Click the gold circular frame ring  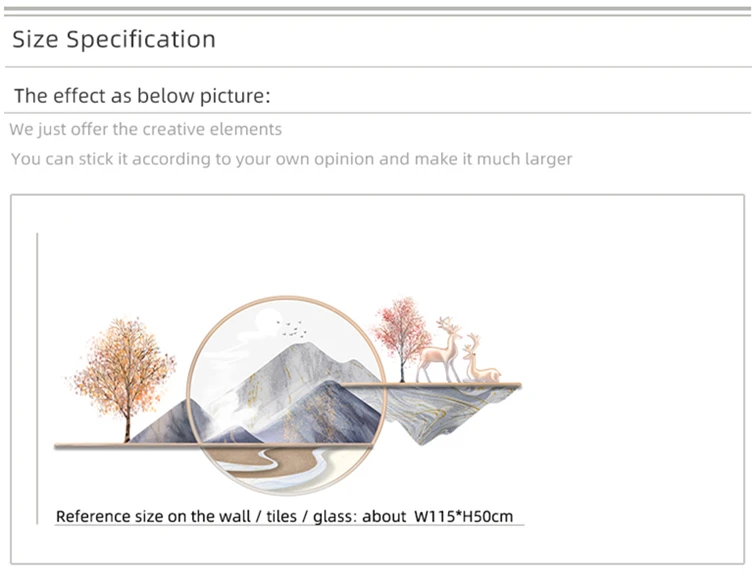pyautogui.click(x=286, y=395)
